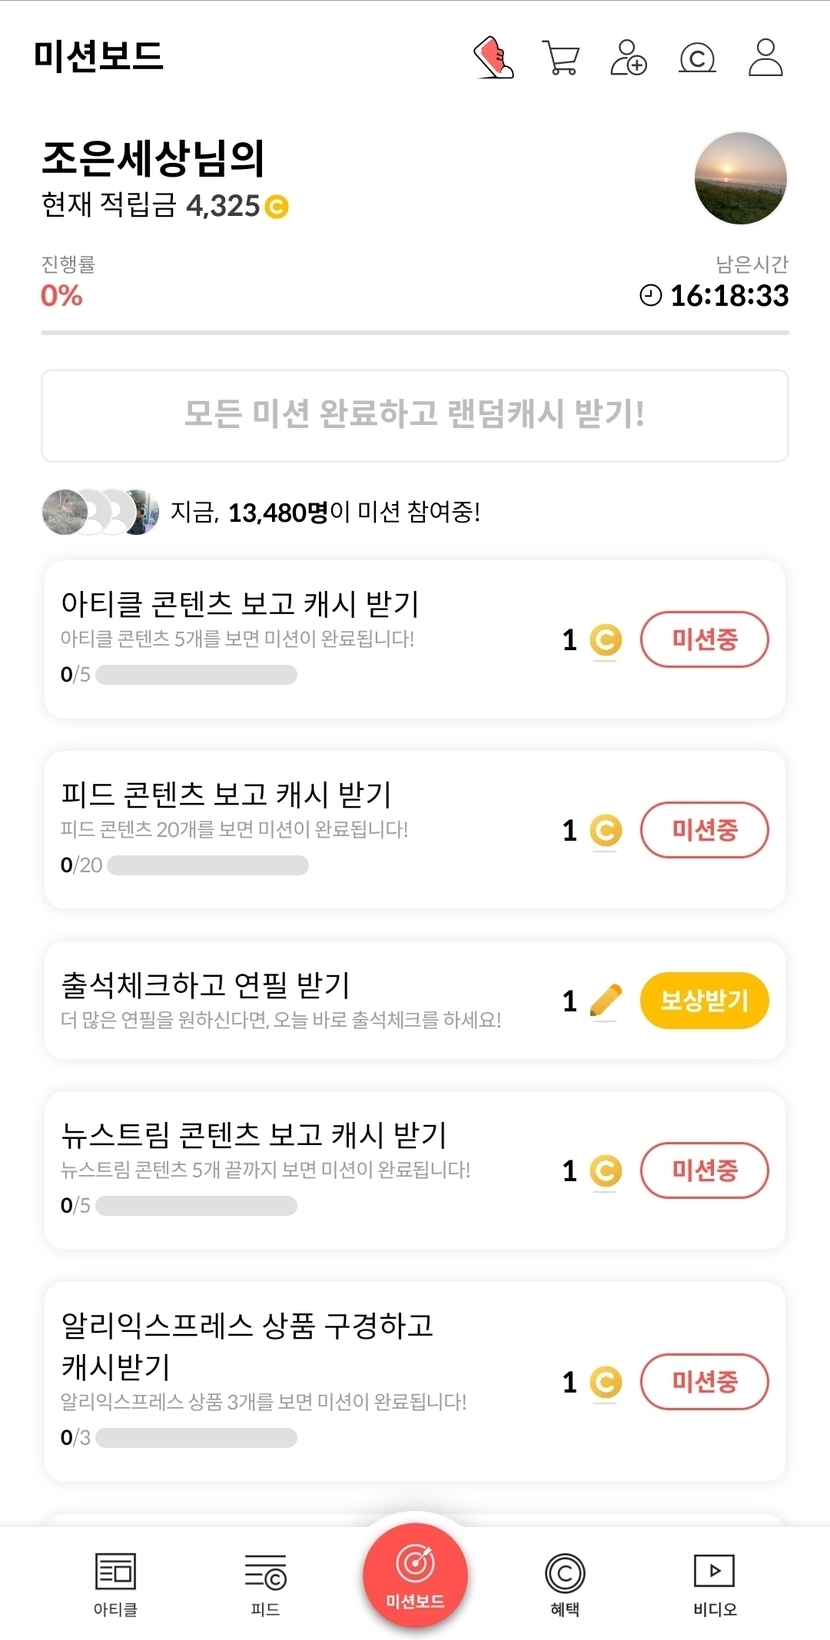Screen dimensions: 830x1640
Task: Switch to the 아티클 tab
Action: click(115, 1584)
